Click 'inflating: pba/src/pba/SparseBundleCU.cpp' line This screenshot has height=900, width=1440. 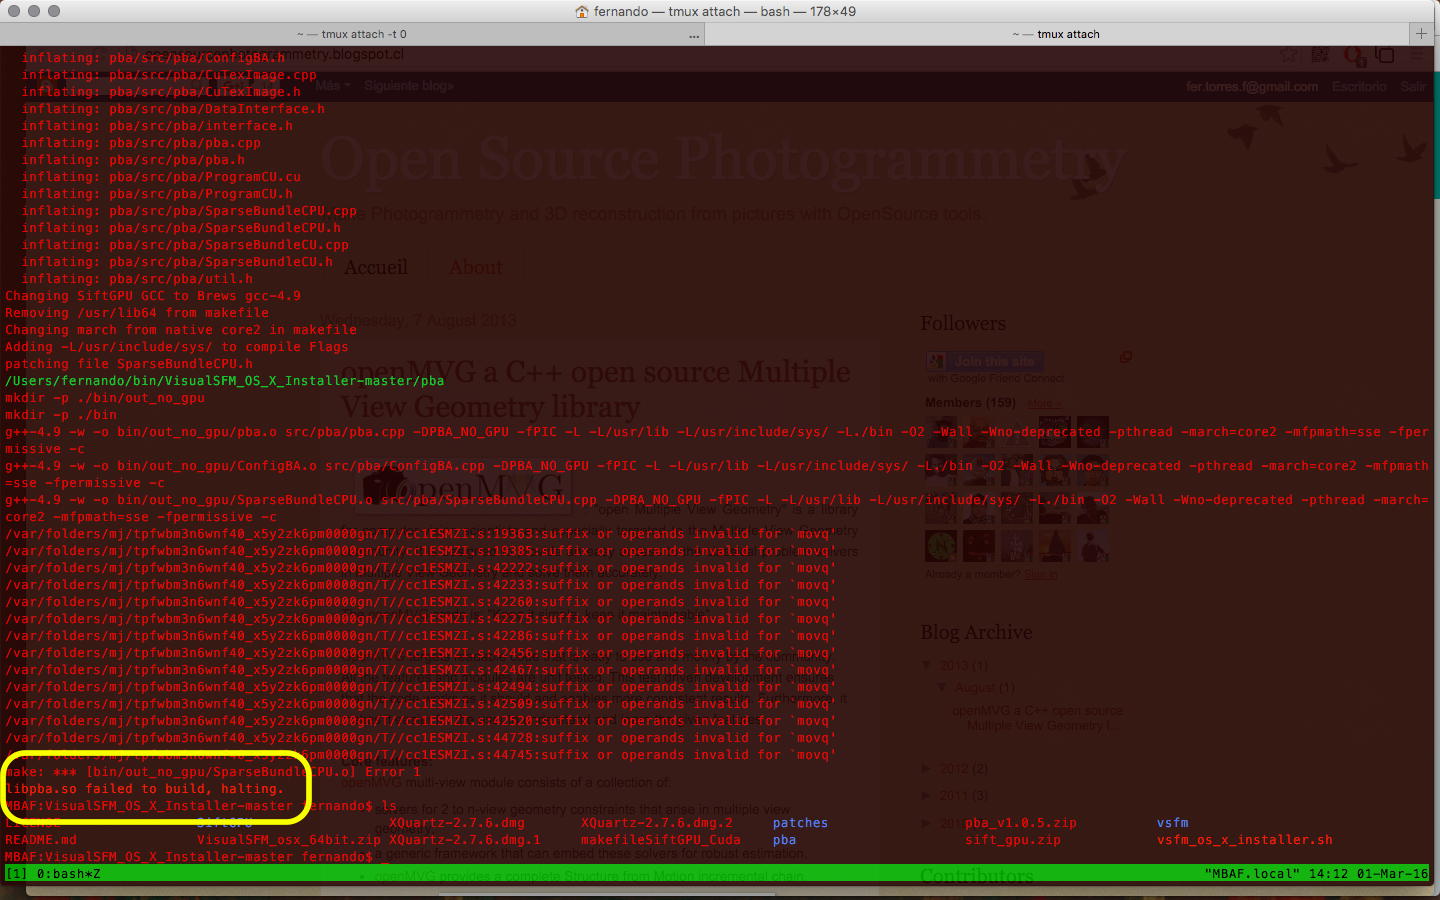click(x=184, y=245)
